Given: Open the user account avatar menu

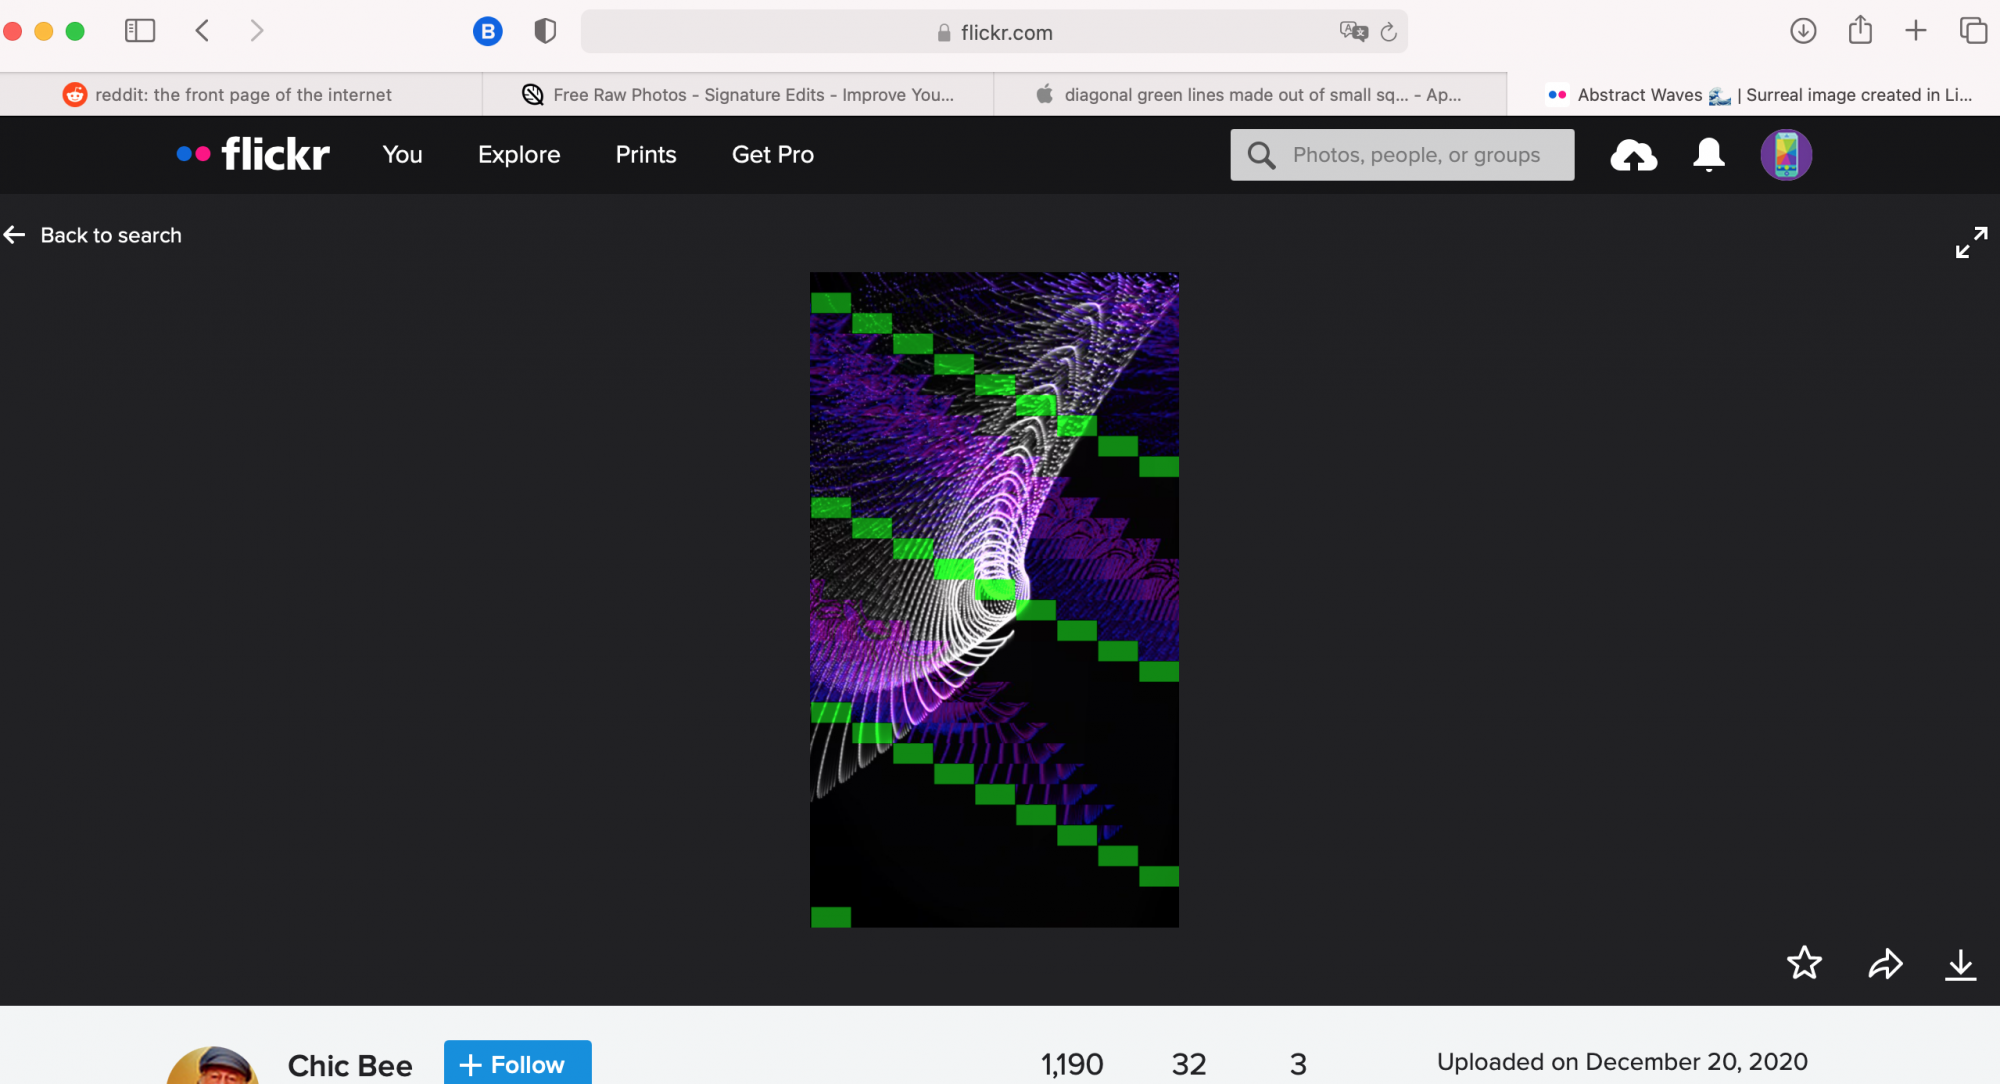Looking at the screenshot, I should (x=1786, y=155).
